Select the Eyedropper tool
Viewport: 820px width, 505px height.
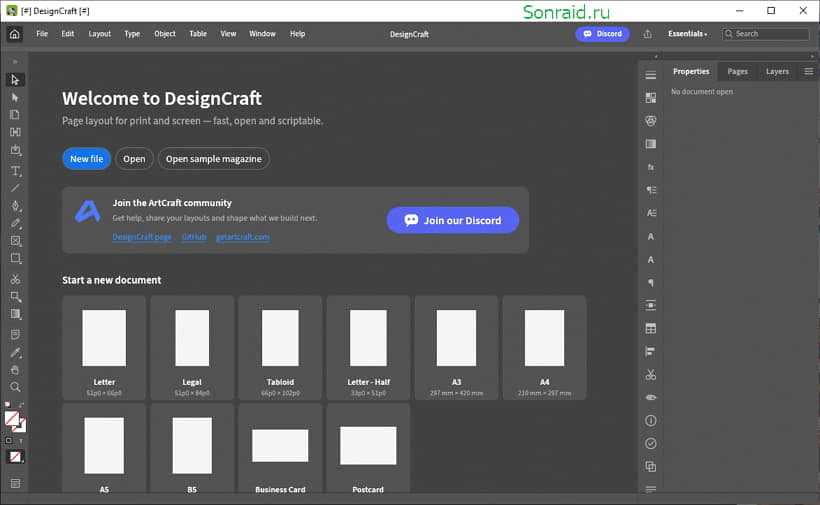(x=16, y=353)
